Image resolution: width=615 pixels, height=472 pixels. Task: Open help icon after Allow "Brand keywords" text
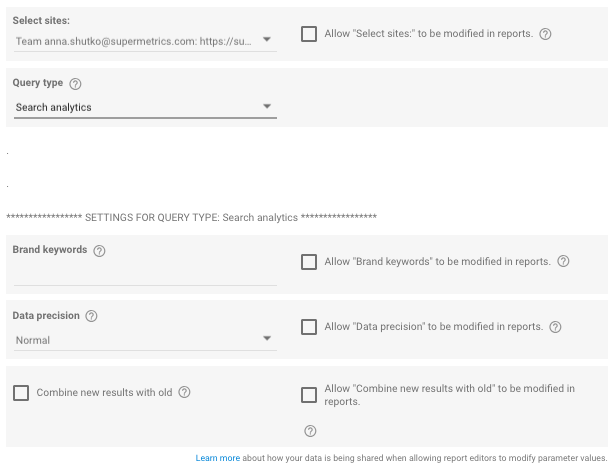pyautogui.click(x=563, y=261)
